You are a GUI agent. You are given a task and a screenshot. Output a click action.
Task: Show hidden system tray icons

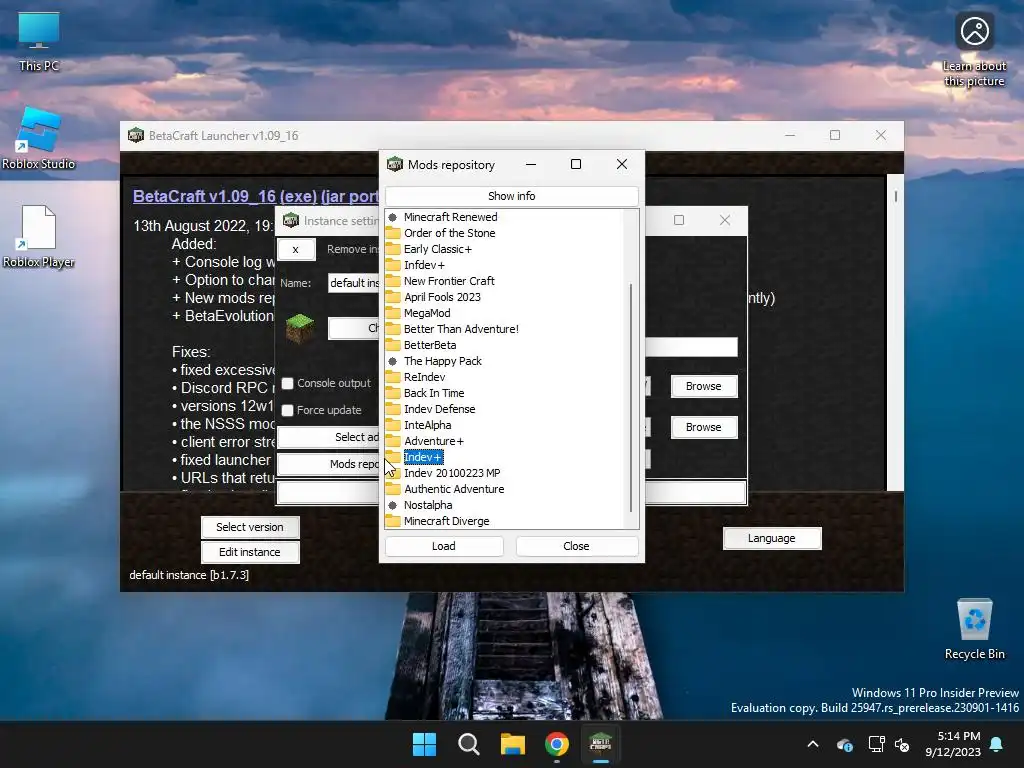coord(813,744)
